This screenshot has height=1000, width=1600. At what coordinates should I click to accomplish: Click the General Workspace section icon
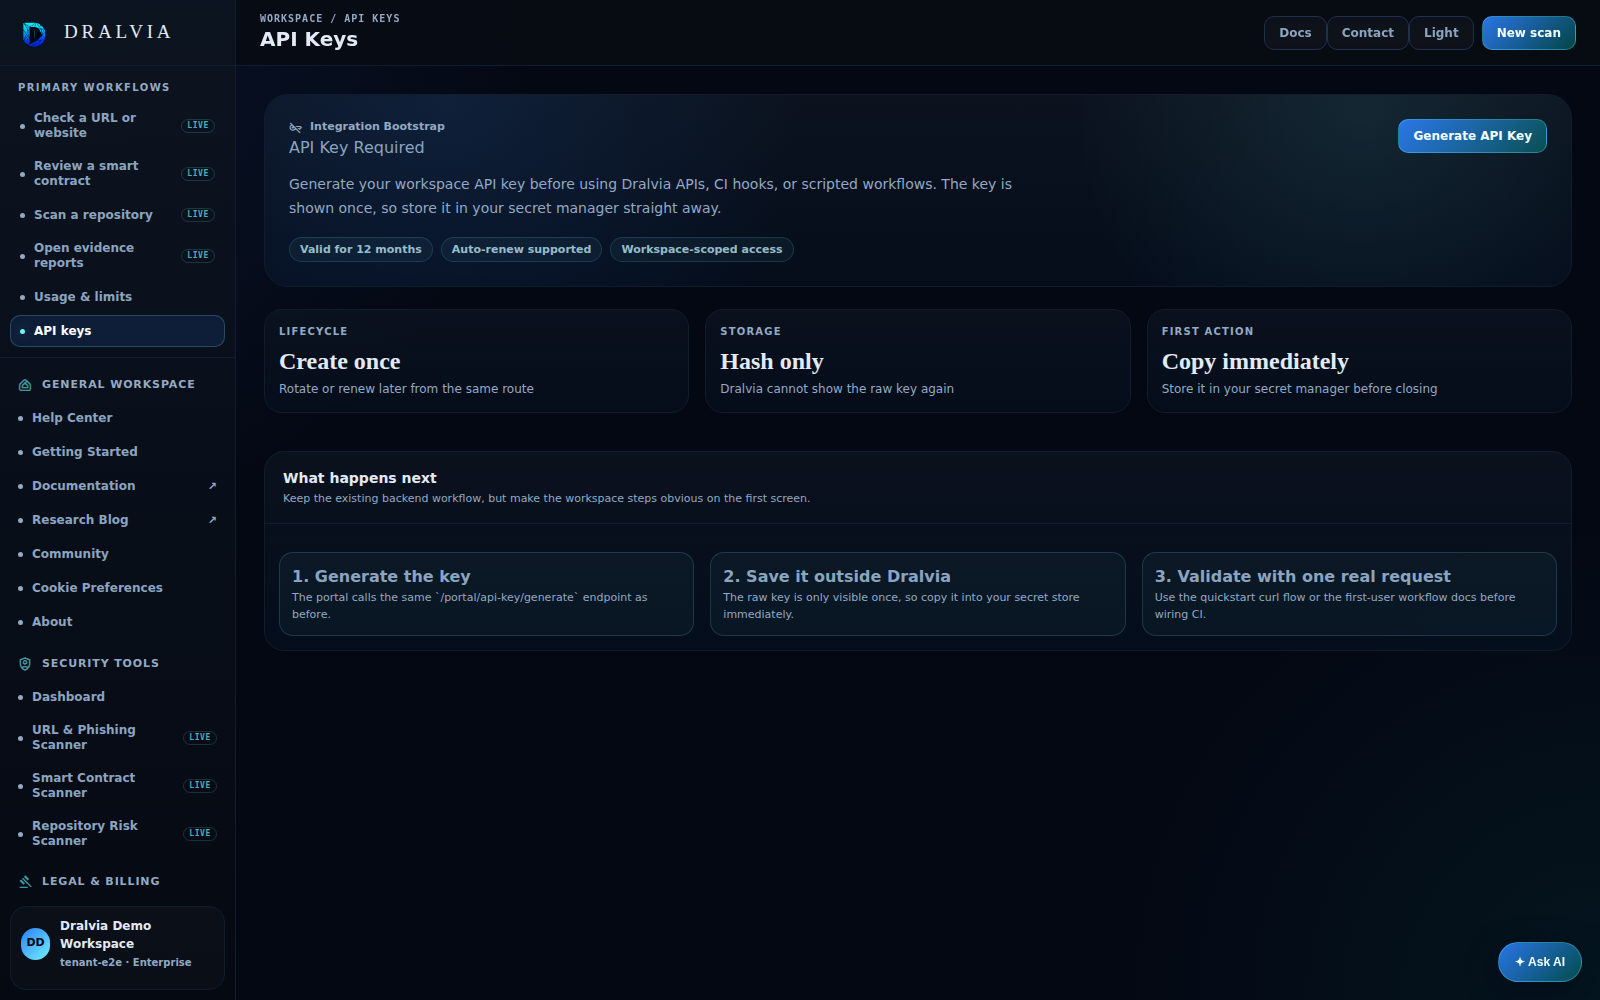(x=25, y=385)
